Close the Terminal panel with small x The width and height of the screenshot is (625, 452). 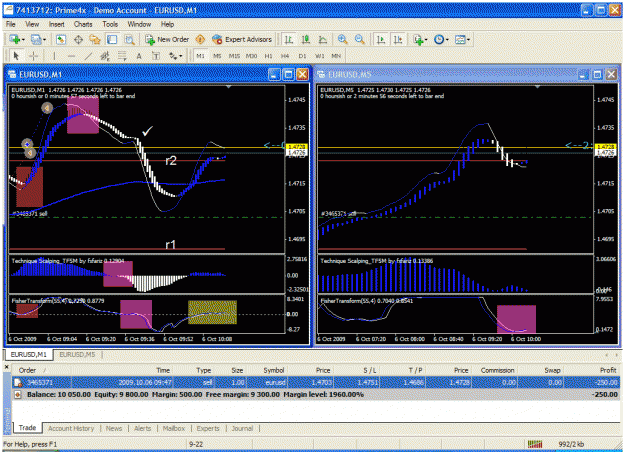6,367
